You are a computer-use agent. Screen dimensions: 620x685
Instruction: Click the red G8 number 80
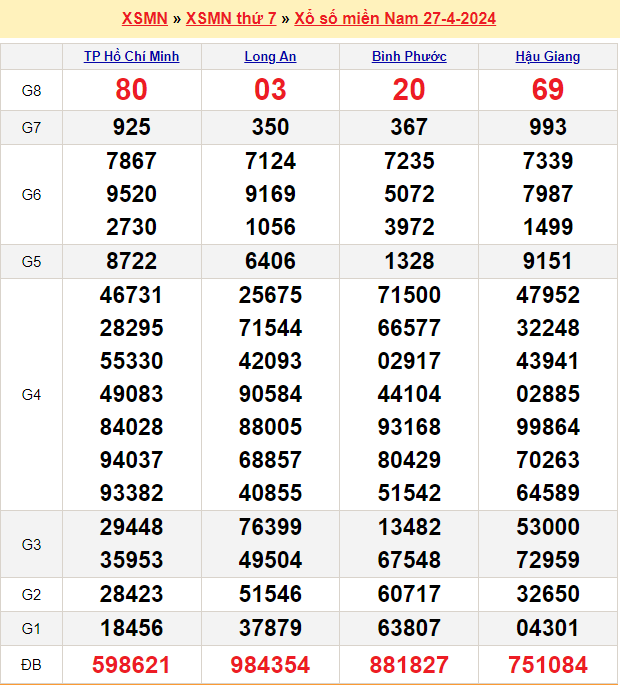(132, 90)
